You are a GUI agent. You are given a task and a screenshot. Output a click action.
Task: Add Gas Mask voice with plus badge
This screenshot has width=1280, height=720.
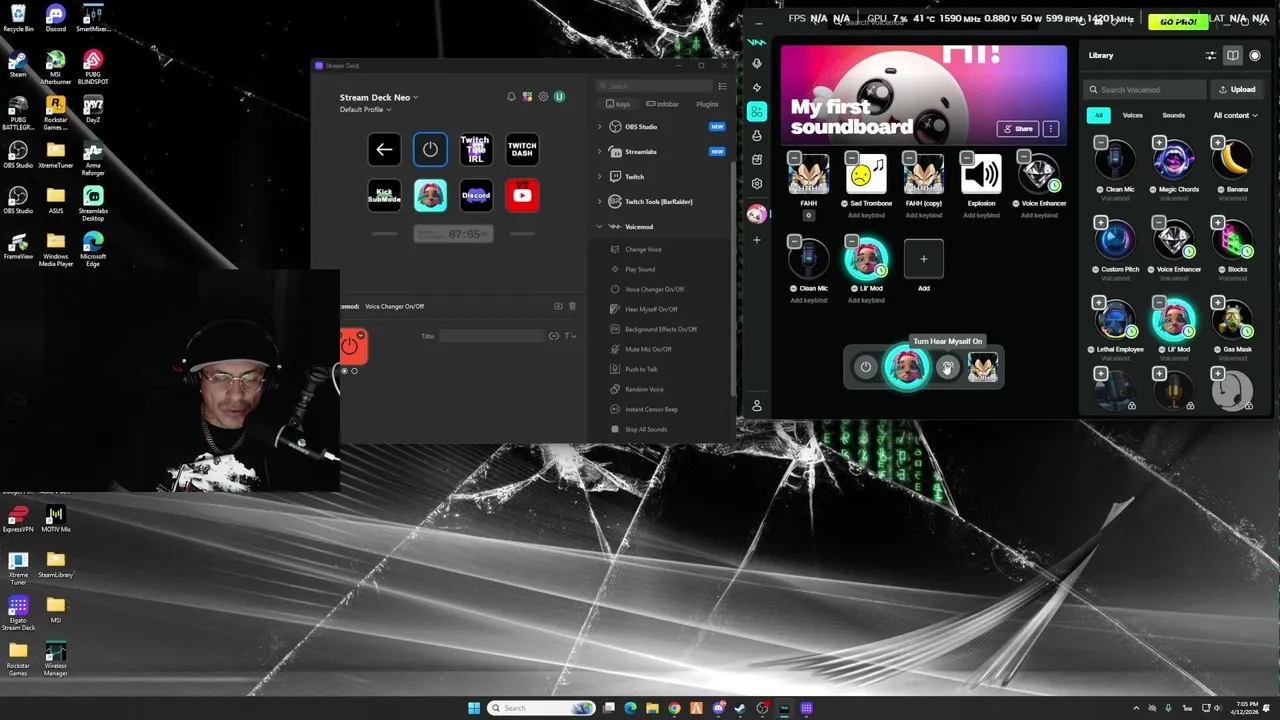pos(1218,303)
